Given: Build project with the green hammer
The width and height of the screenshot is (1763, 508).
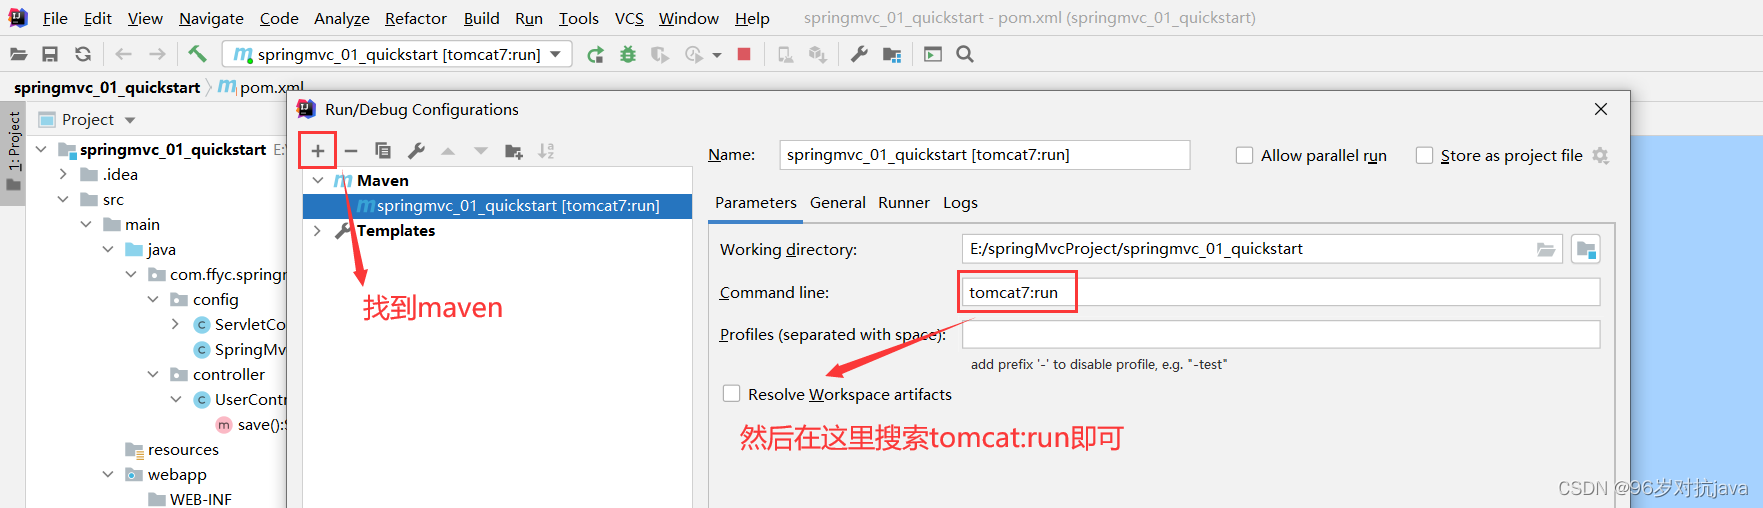Looking at the screenshot, I should click(x=197, y=54).
